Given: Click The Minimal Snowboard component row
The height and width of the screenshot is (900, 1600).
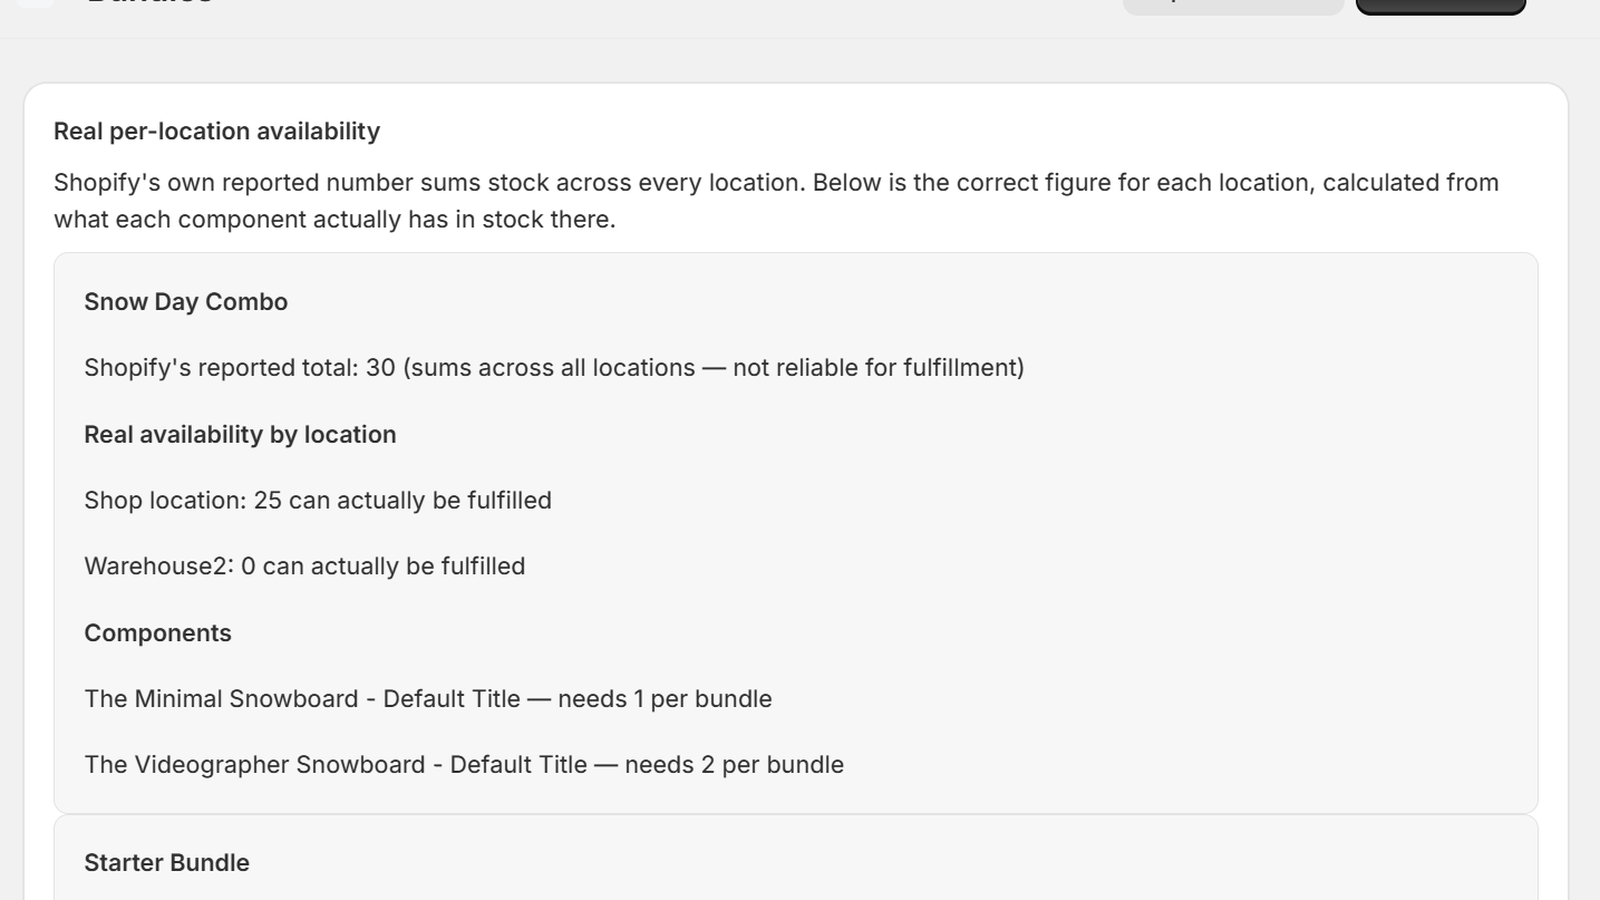Looking at the screenshot, I should coord(428,699).
